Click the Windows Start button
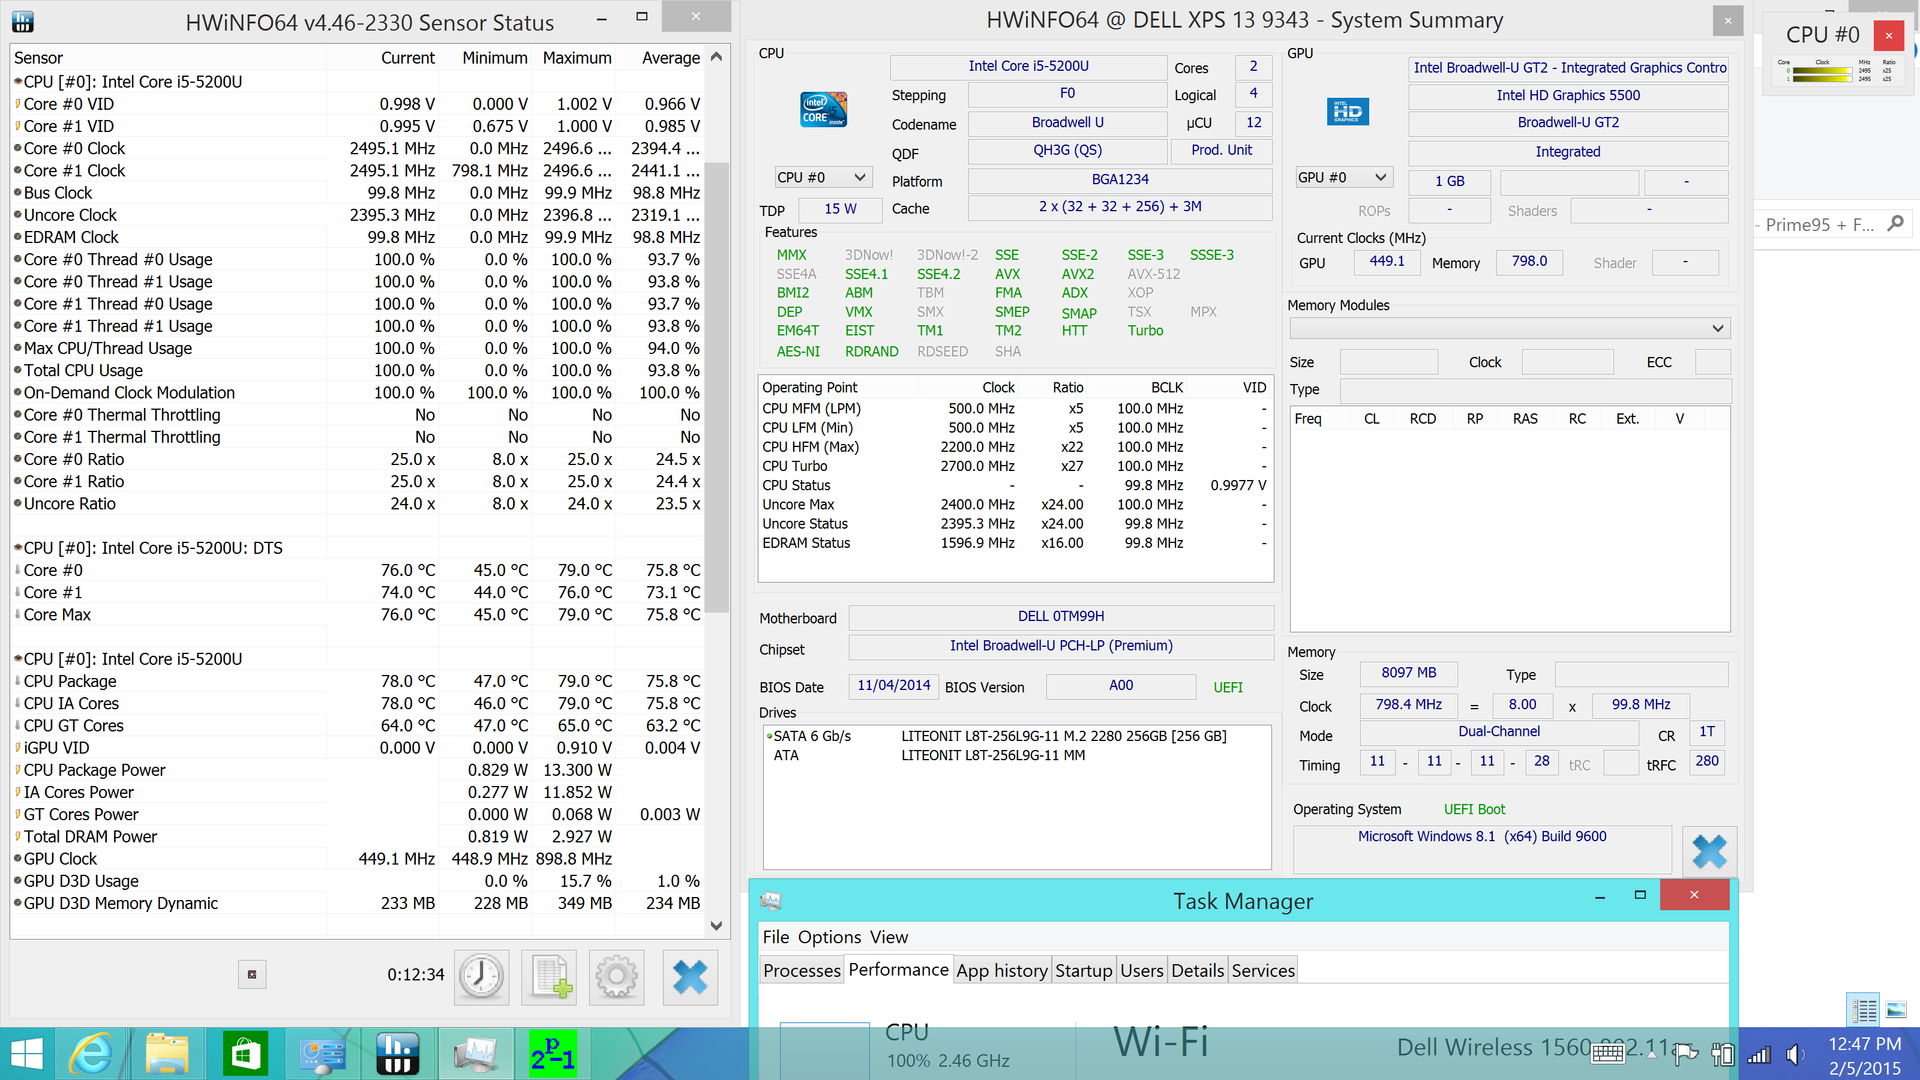Viewport: 1920px width, 1080px height. point(27,1054)
